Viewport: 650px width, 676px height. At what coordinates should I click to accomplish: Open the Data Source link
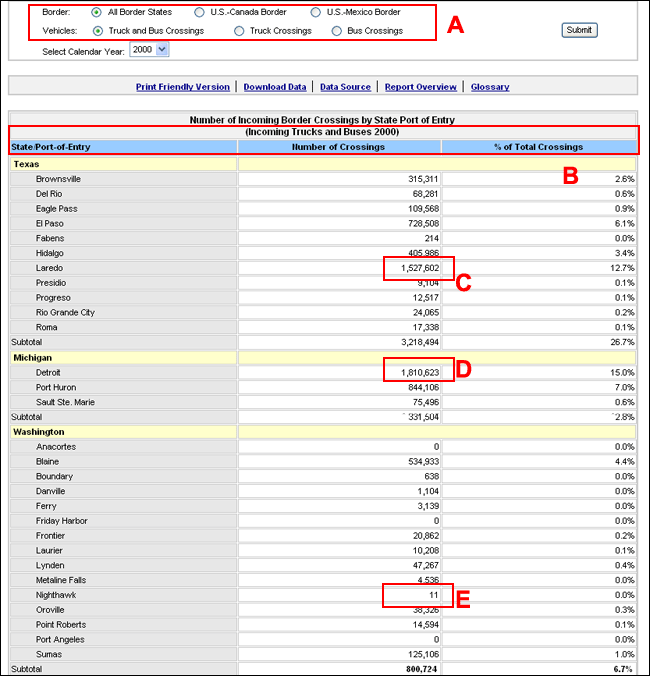click(345, 87)
